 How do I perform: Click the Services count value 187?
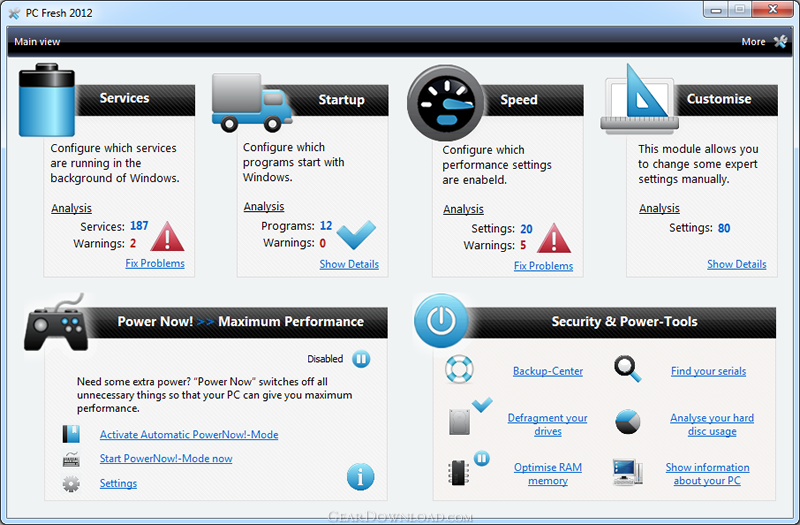pyautogui.click(x=139, y=226)
